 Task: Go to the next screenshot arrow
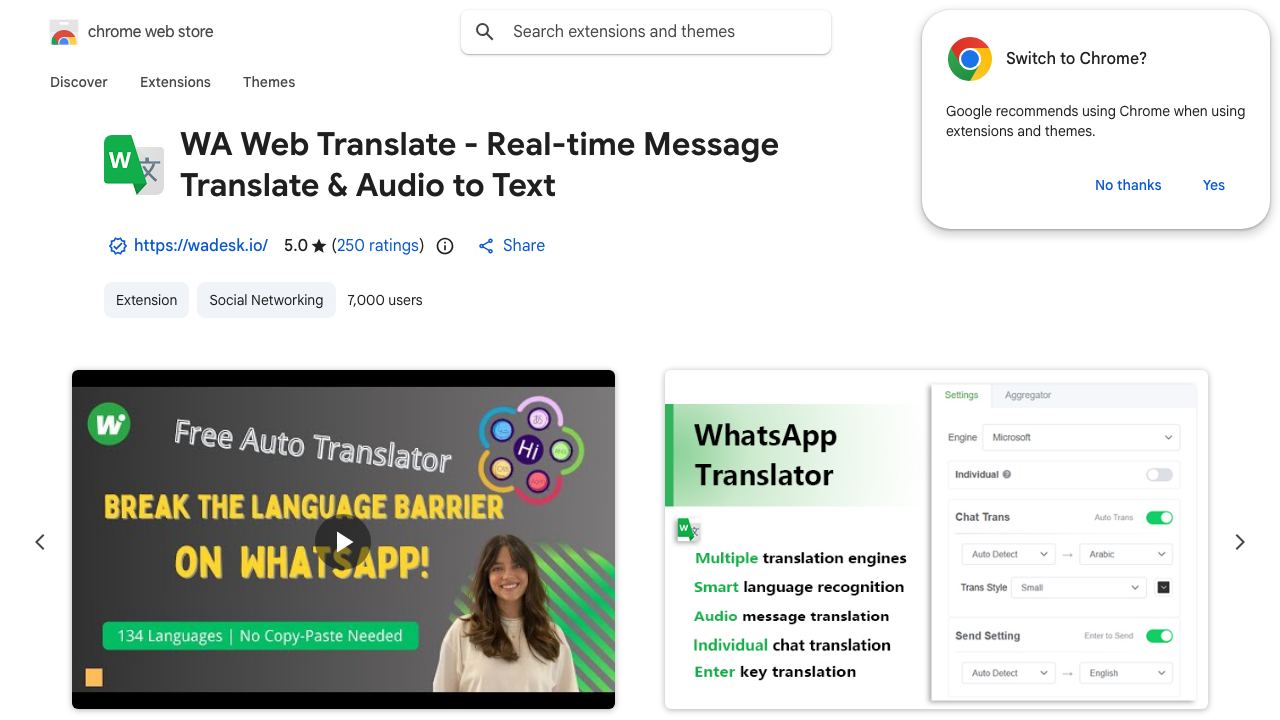click(x=1240, y=542)
